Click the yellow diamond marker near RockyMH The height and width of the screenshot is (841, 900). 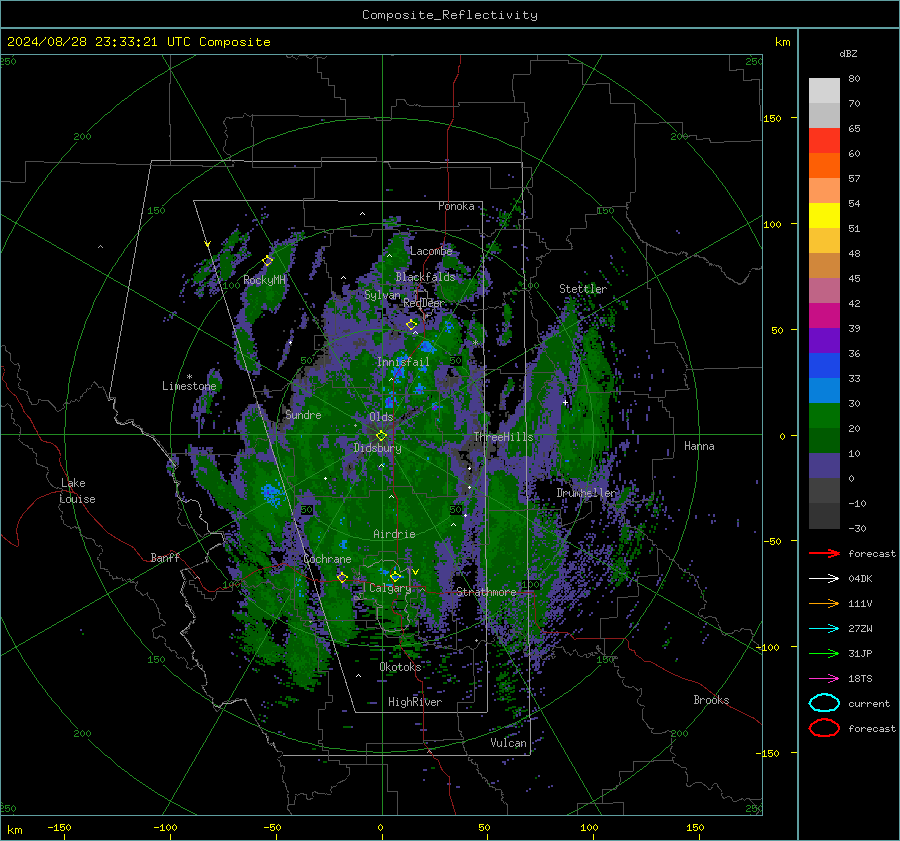coord(267,261)
